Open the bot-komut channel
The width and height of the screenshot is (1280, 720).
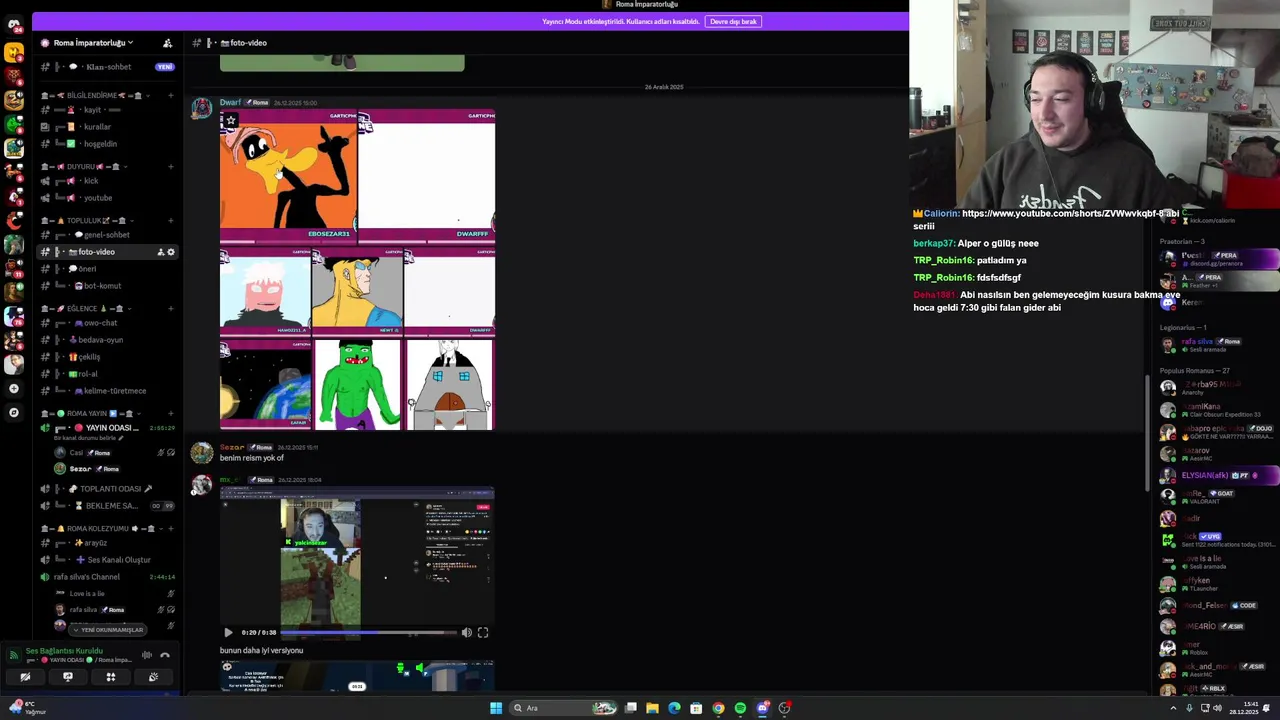(x=108, y=286)
